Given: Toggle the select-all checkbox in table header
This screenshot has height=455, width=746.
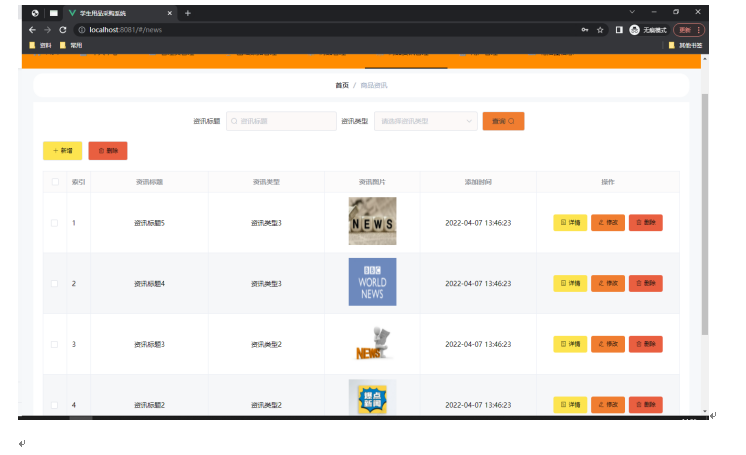Looking at the screenshot, I should (55, 182).
